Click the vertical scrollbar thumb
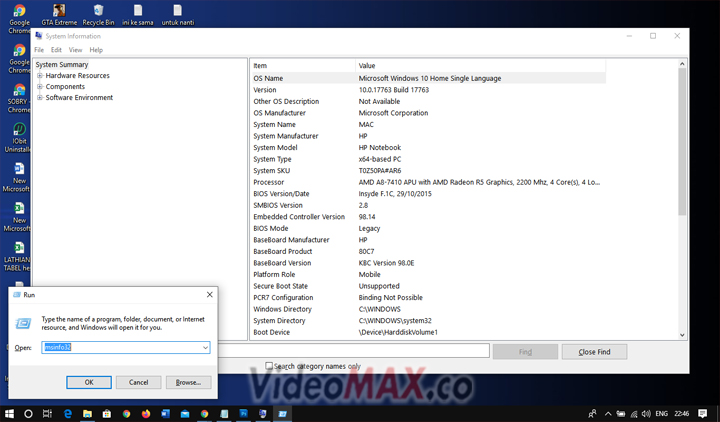 (682, 141)
